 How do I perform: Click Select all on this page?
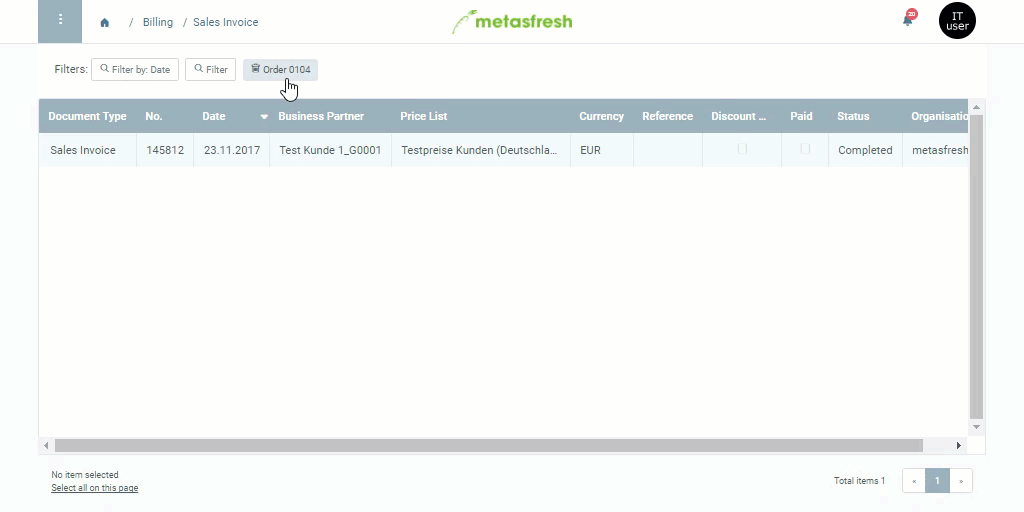point(94,488)
